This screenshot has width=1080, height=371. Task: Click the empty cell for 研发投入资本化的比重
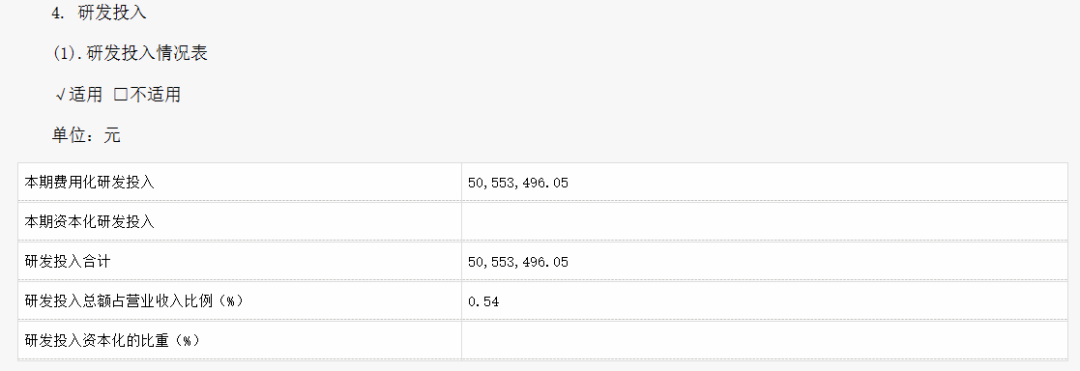point(765,340)
